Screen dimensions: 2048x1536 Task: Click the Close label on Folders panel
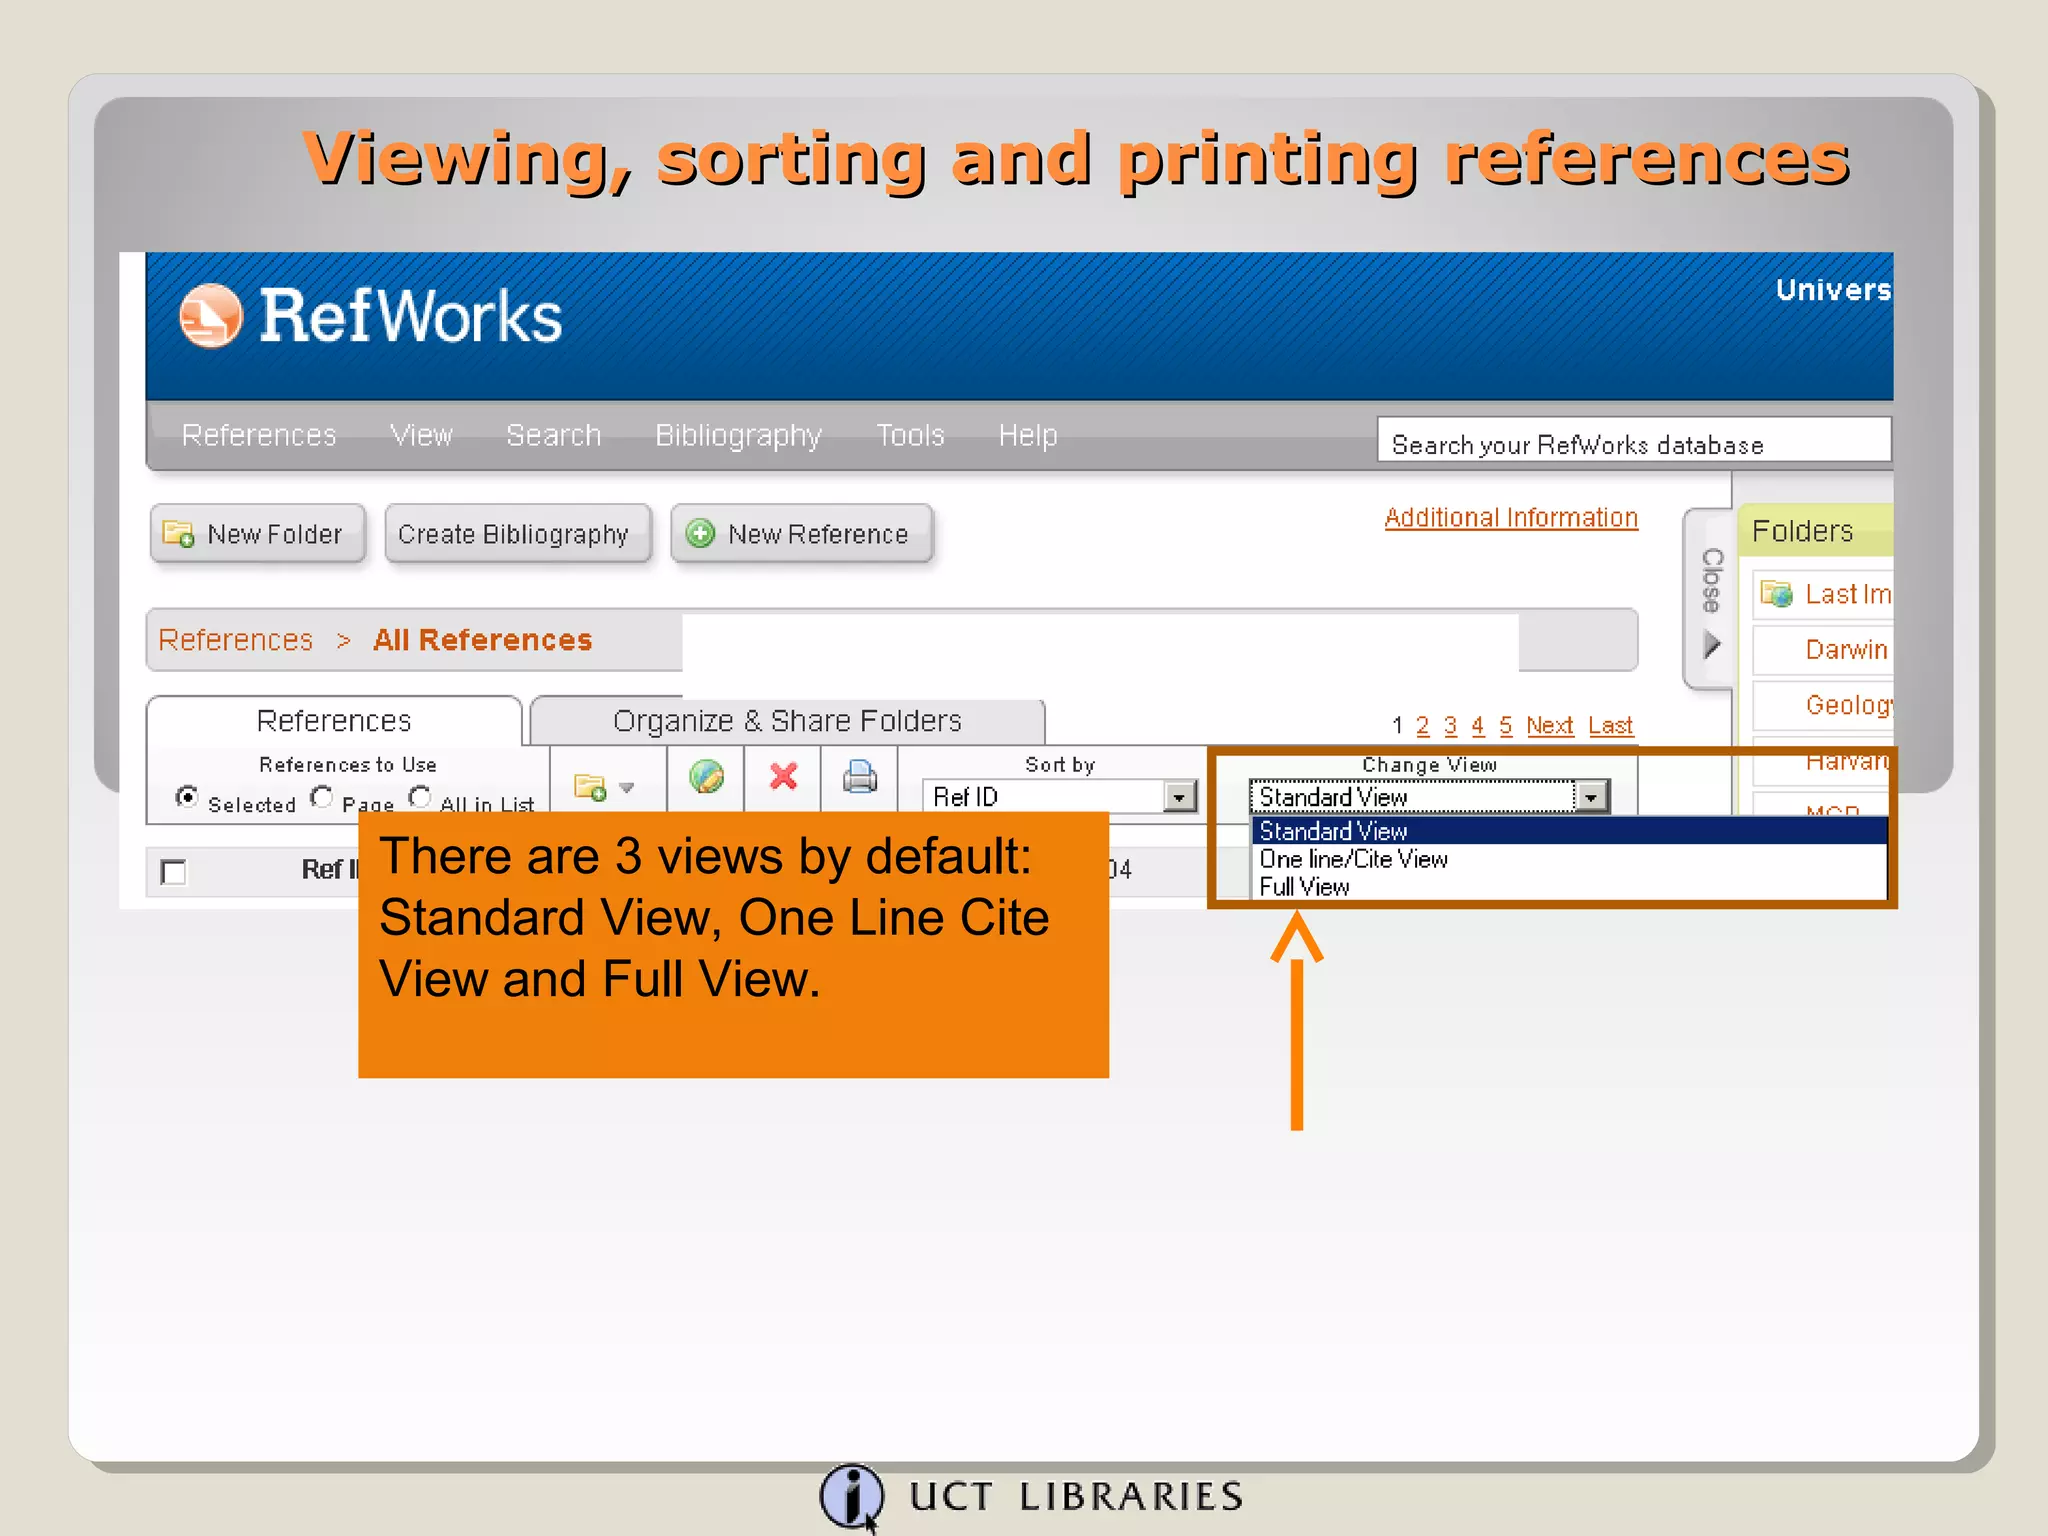(1712, 581)
